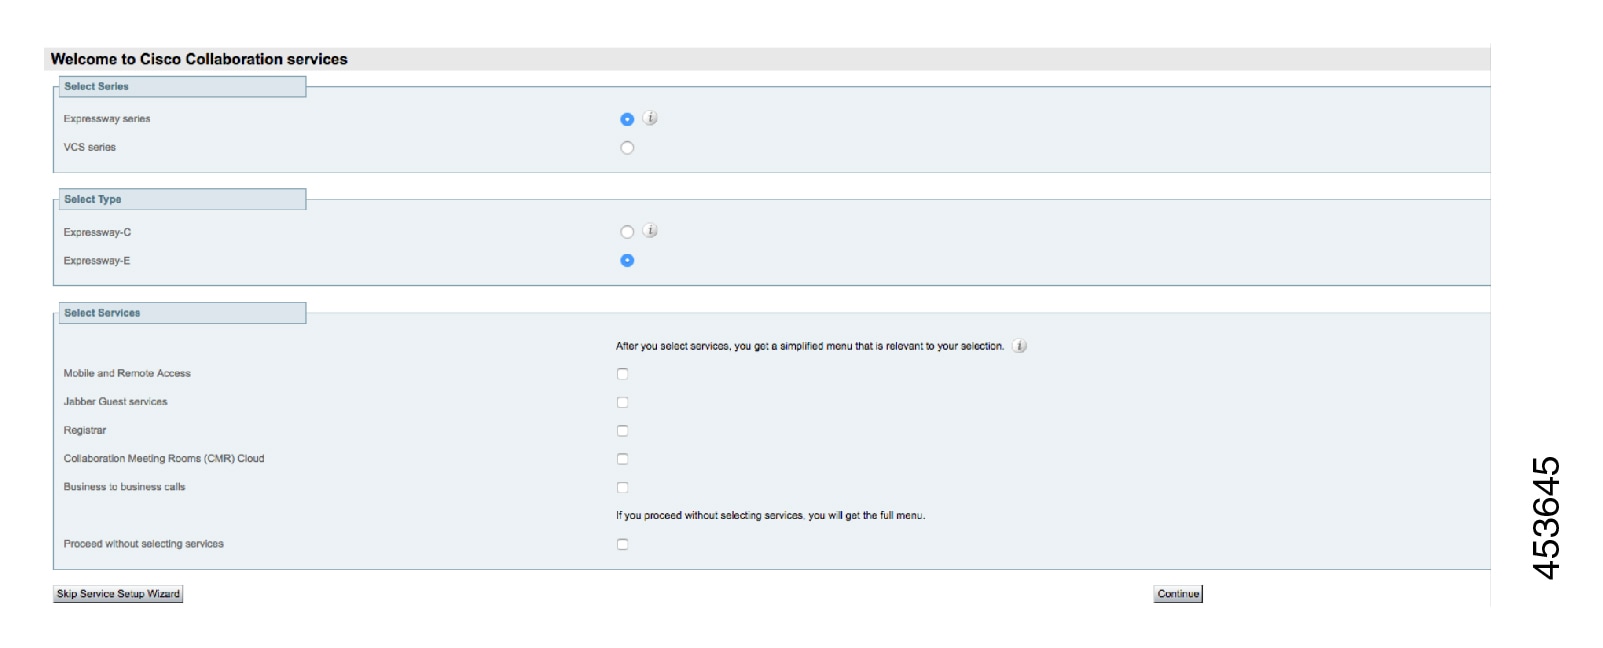The image size is (1603, 648).
Task: Click info icon beside Expressway-C
Action: pos(650,231)
